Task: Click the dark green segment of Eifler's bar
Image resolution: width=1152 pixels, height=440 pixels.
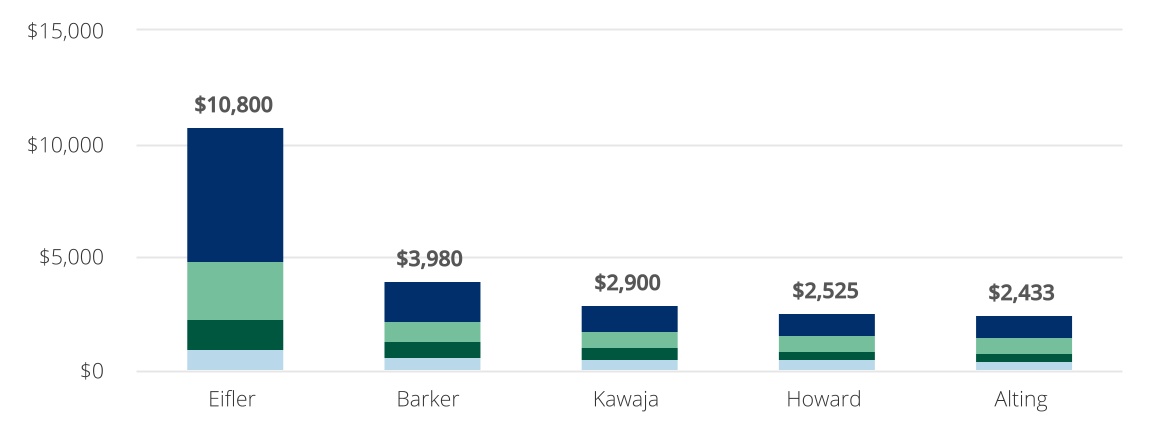Action: click(x=235, y=335)
